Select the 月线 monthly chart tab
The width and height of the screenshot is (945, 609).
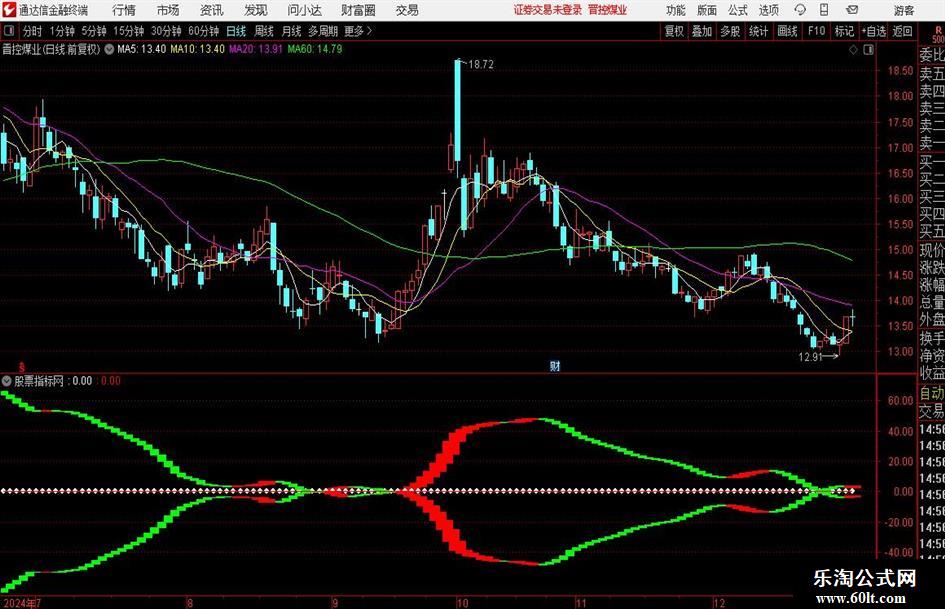click(291, 31)
